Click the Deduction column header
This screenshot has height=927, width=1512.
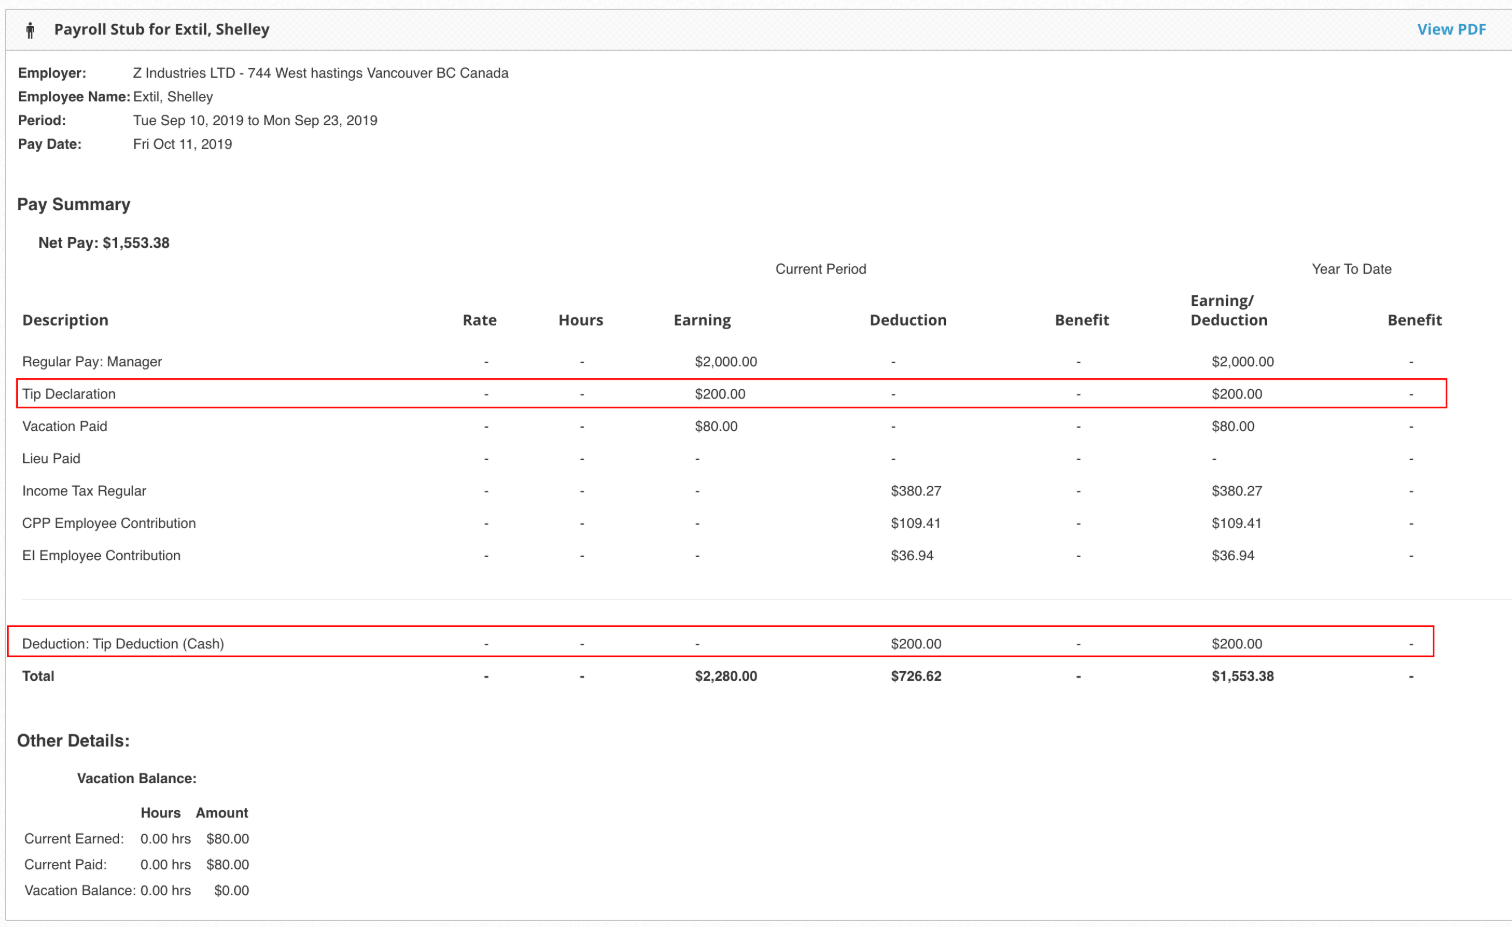click(x=908, y=320)
